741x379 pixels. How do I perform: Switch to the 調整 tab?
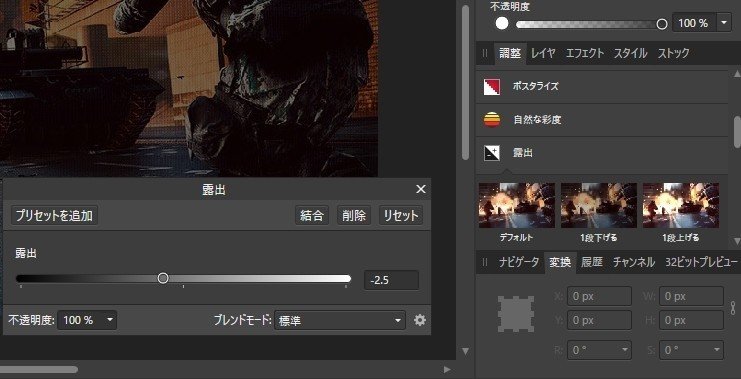click(x=510, y=53)
